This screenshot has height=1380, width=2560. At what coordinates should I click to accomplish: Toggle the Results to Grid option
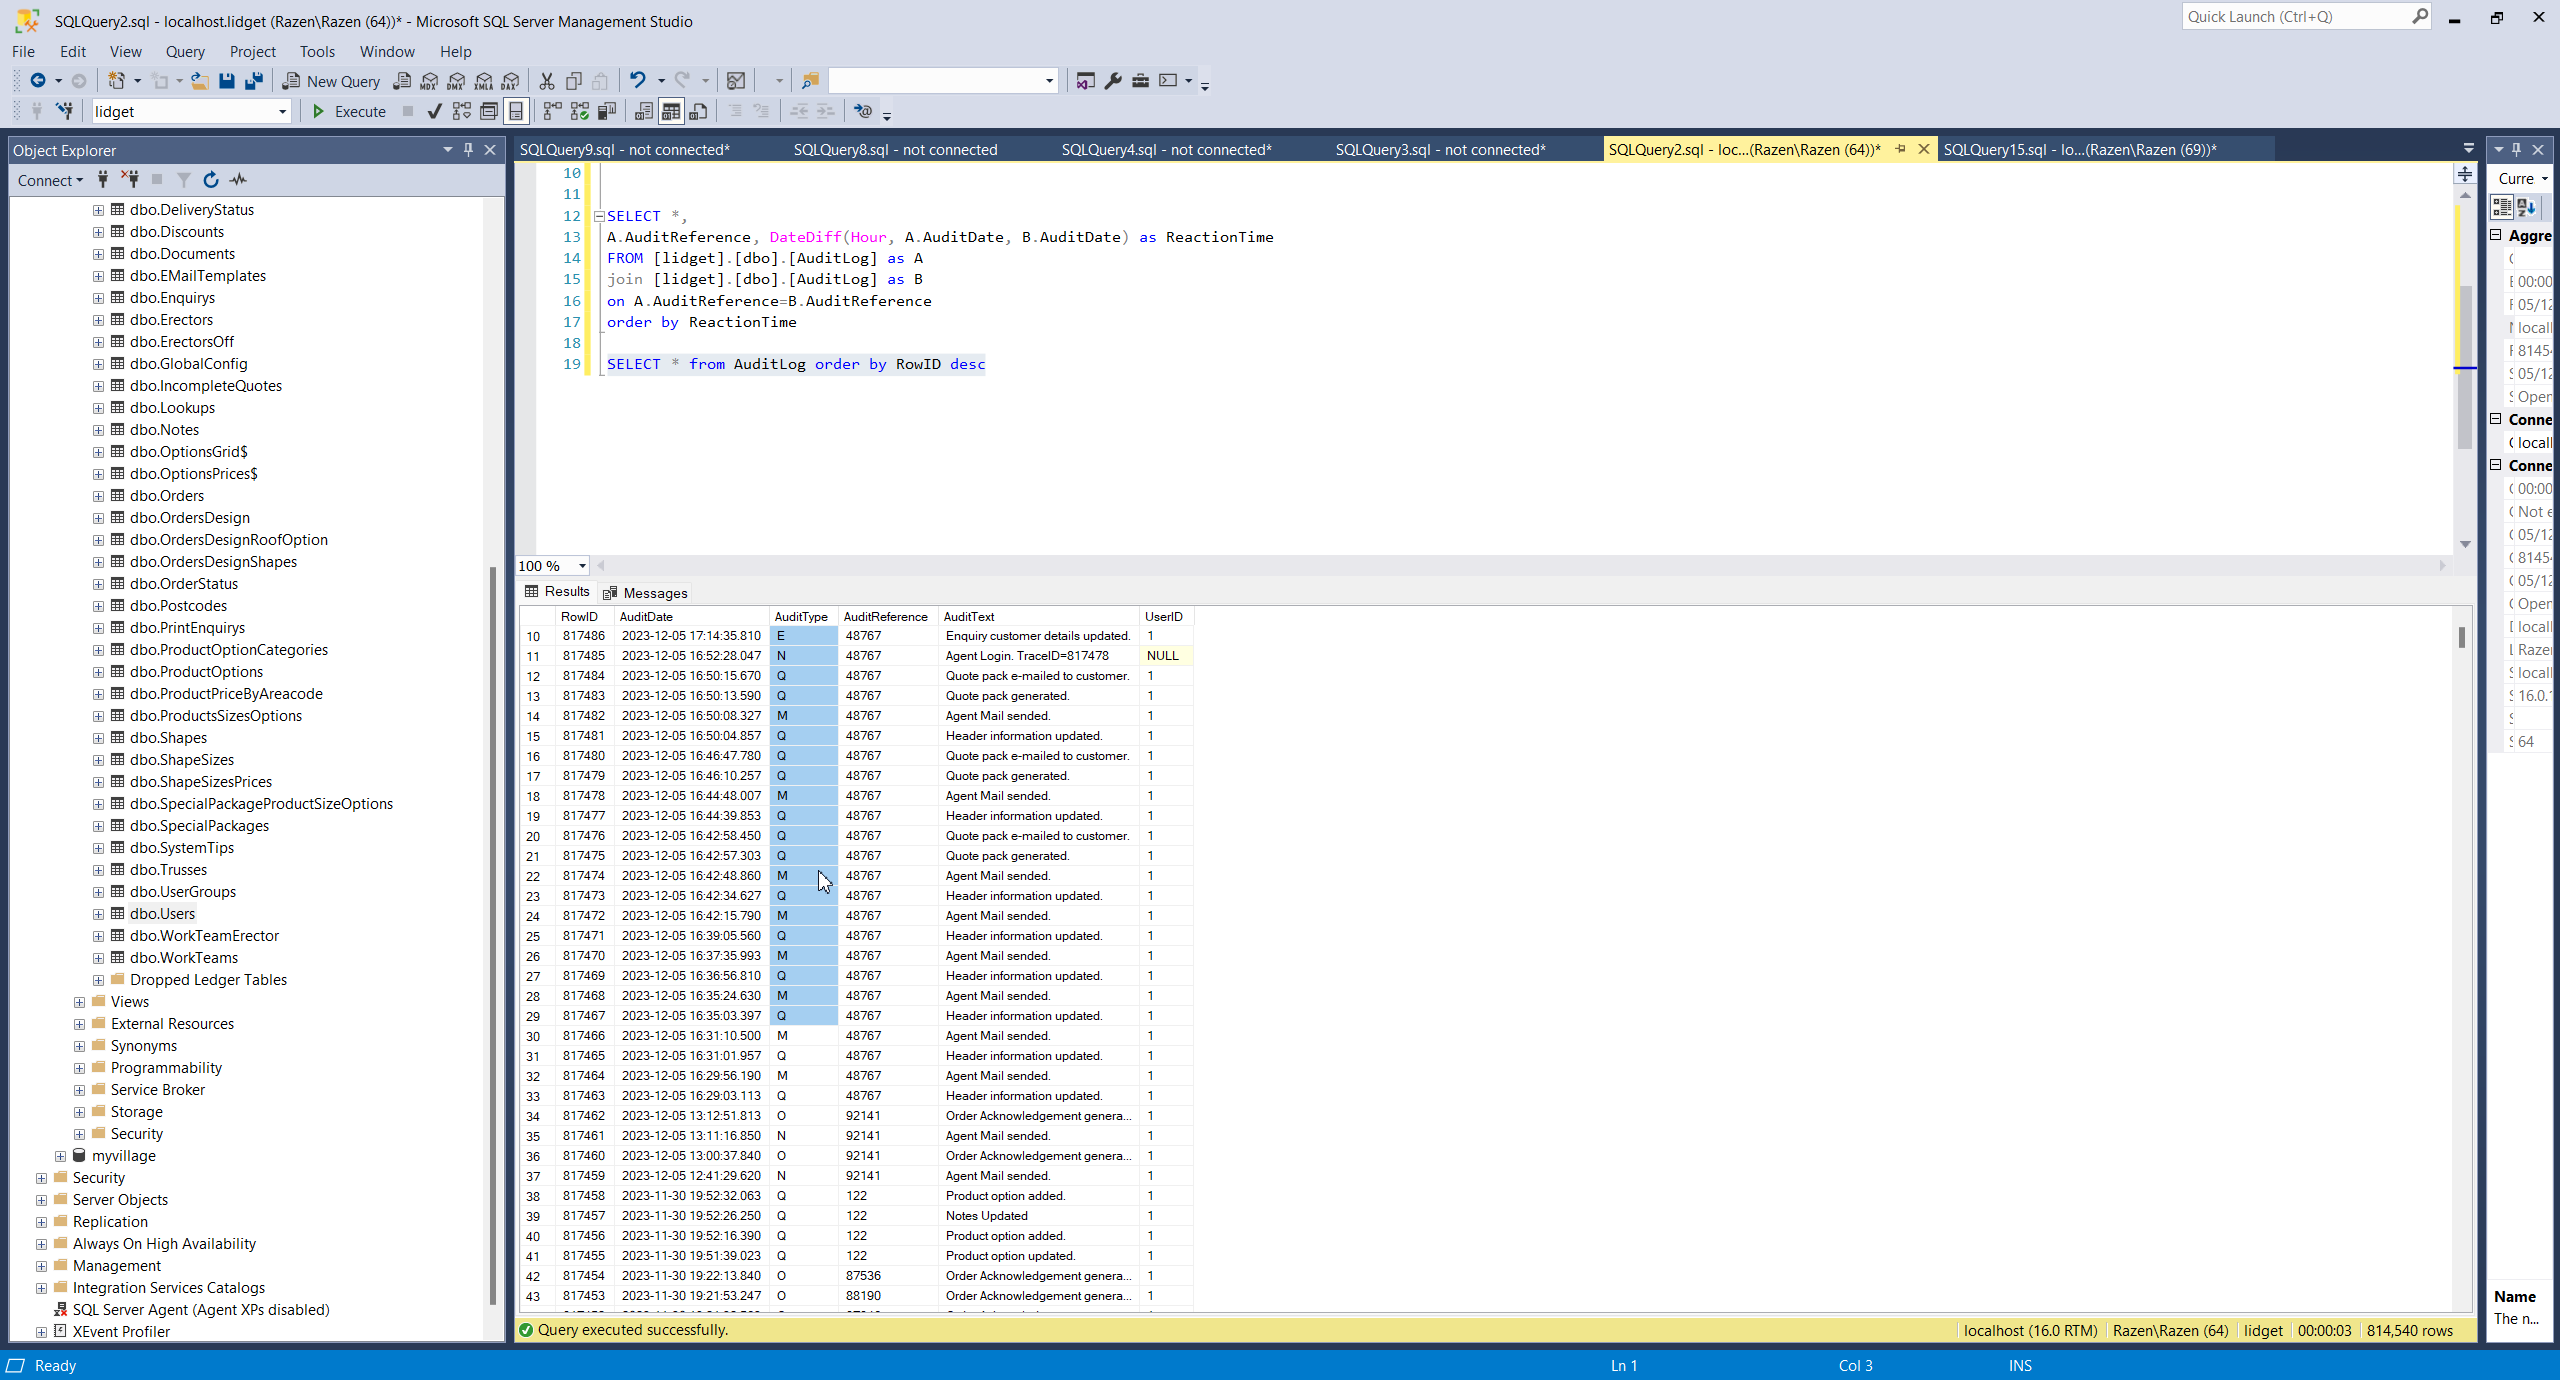671,111
